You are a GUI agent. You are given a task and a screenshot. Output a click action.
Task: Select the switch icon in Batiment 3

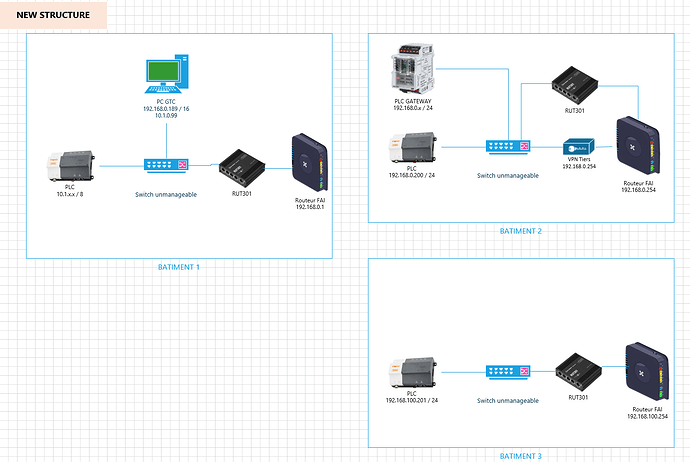(508, 372)
